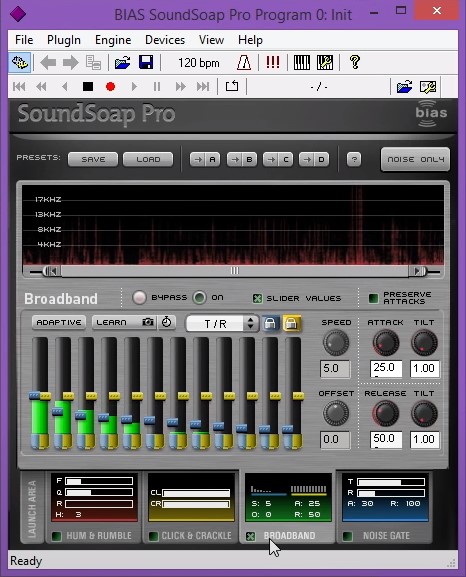Viewport: 466px width, 577px height.
Task: Toggle the Broadband module checkbox
Action: [250, 536]
